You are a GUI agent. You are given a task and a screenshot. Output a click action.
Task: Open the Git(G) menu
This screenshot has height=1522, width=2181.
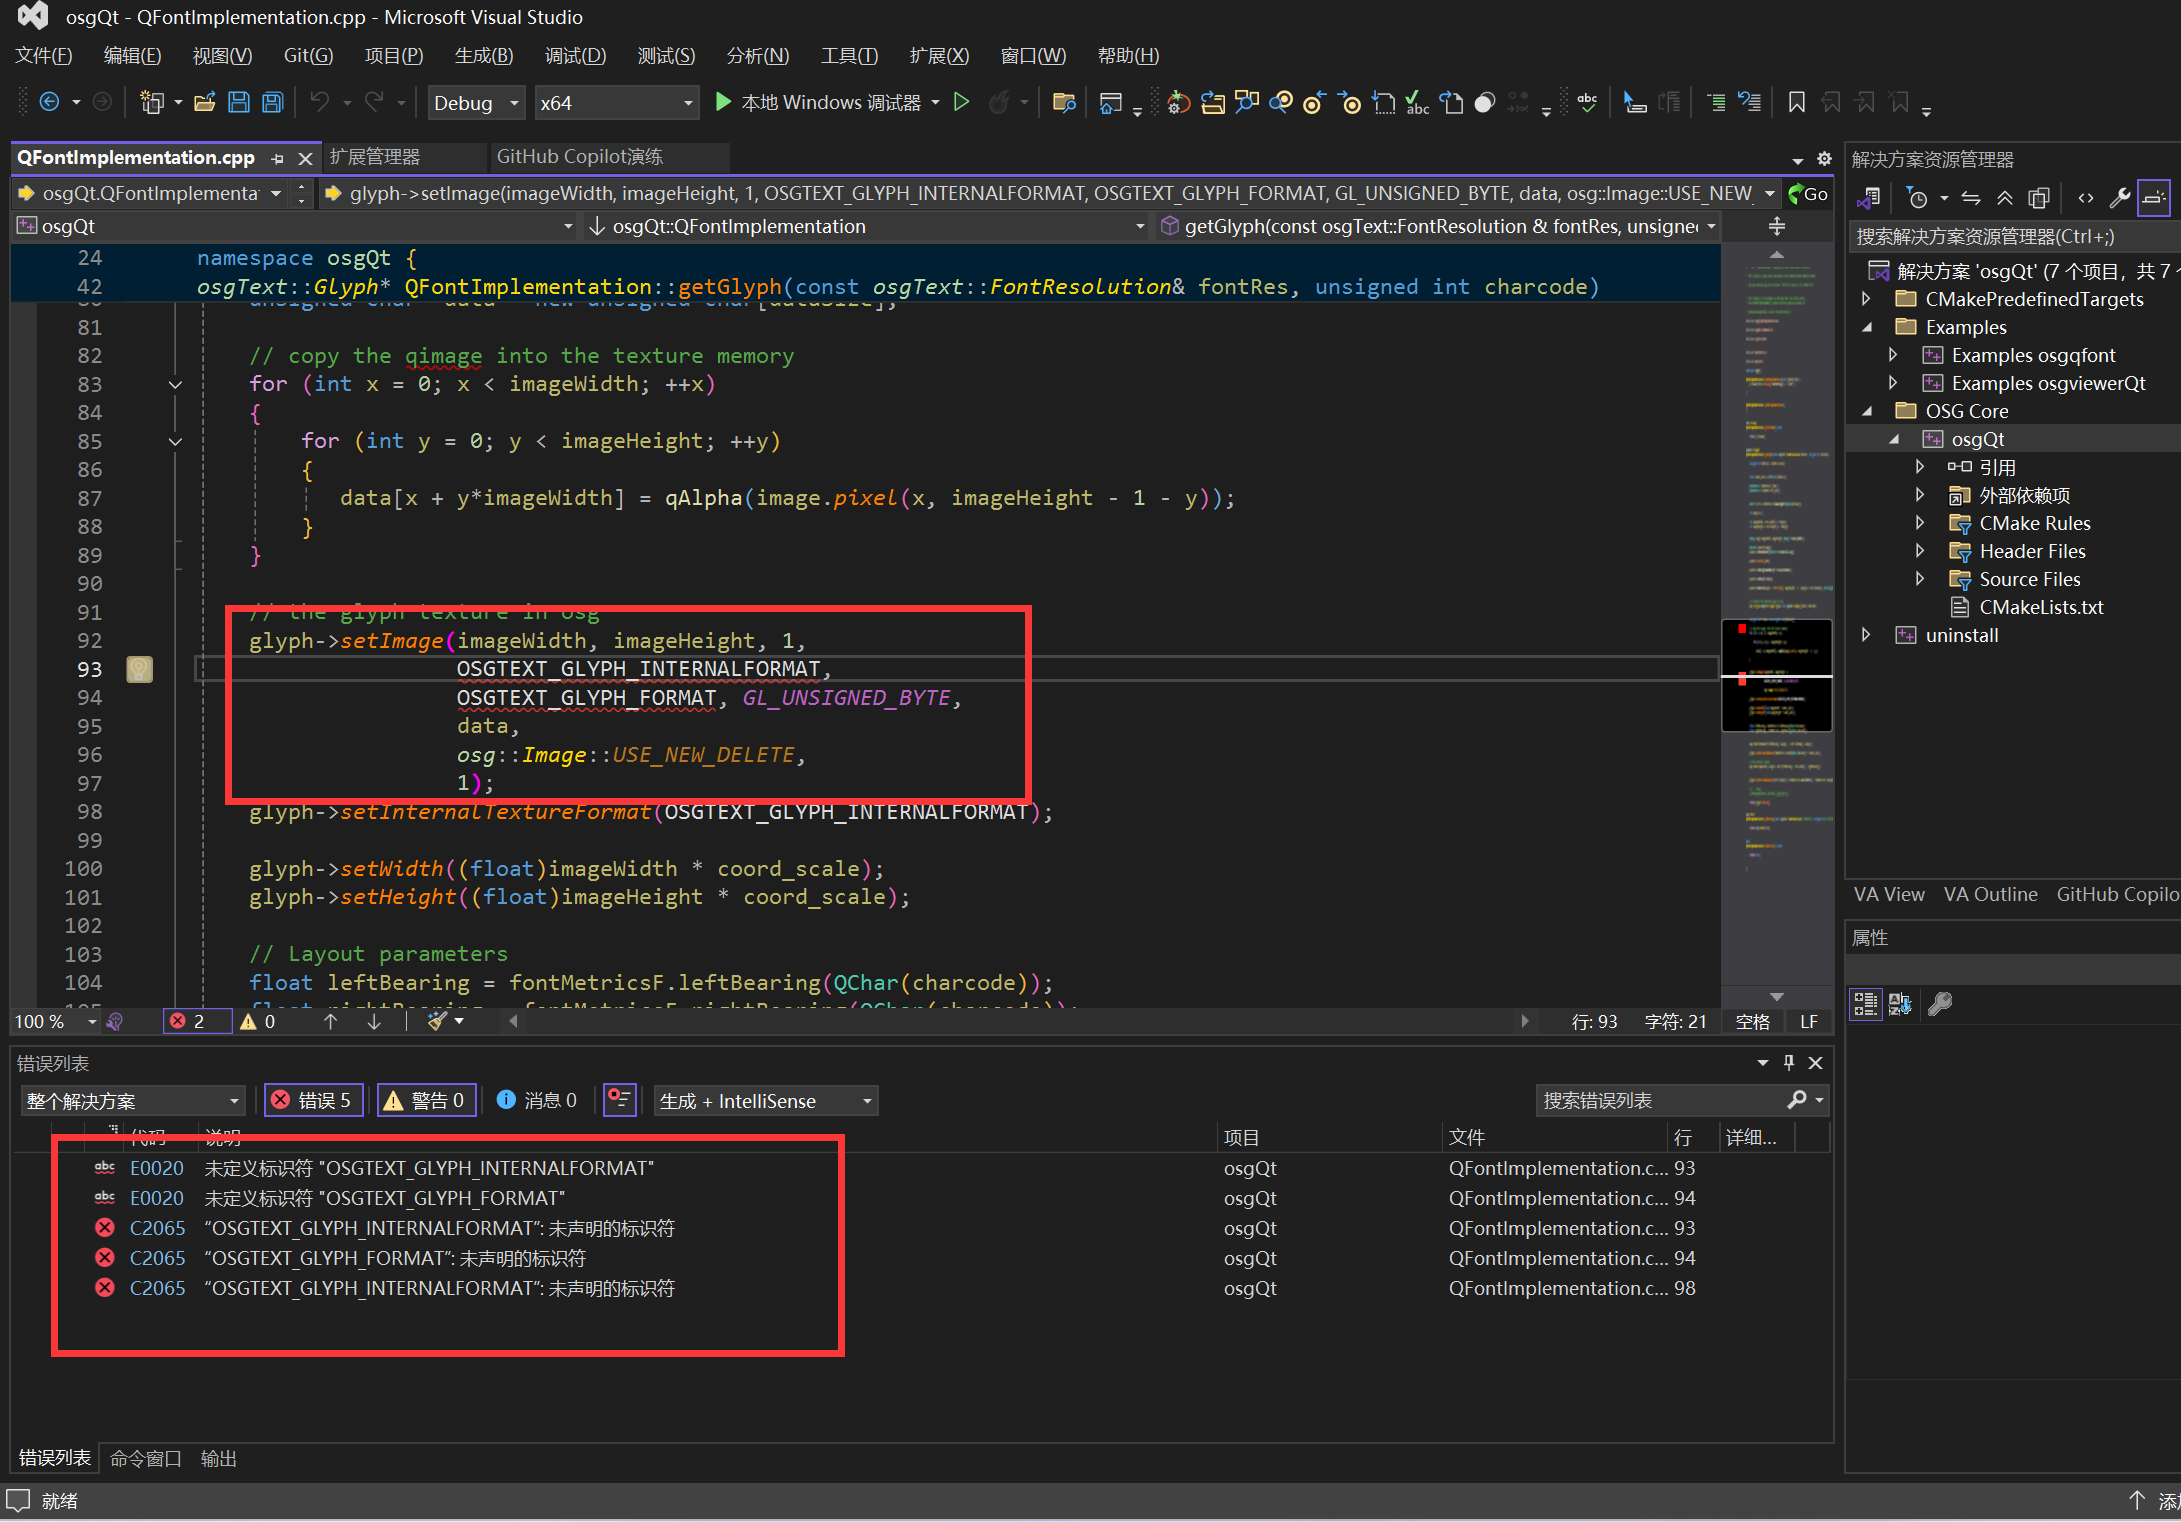[x=308, y=56]
